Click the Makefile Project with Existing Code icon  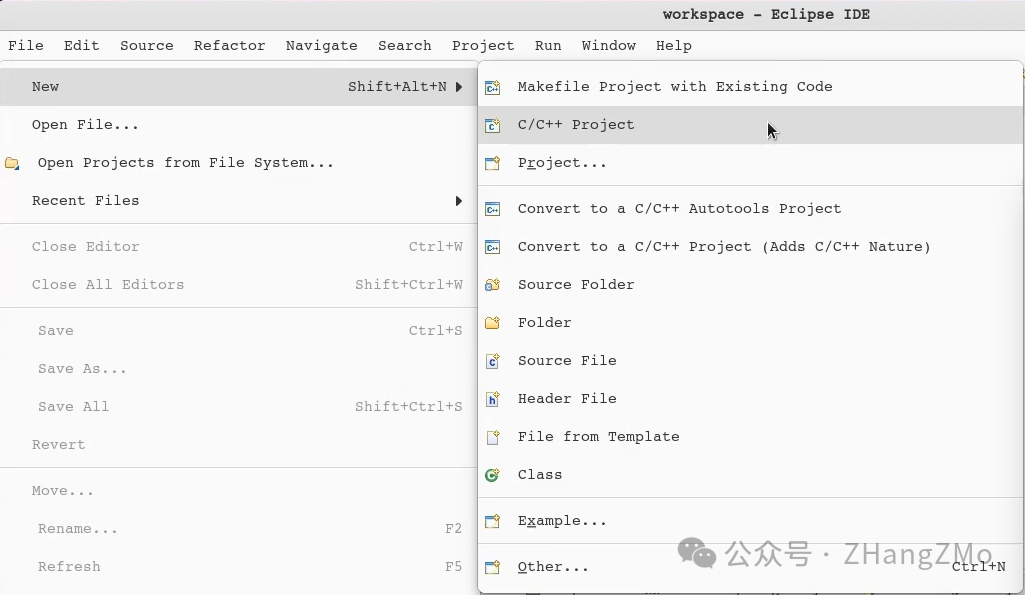(x=492, y=87)
